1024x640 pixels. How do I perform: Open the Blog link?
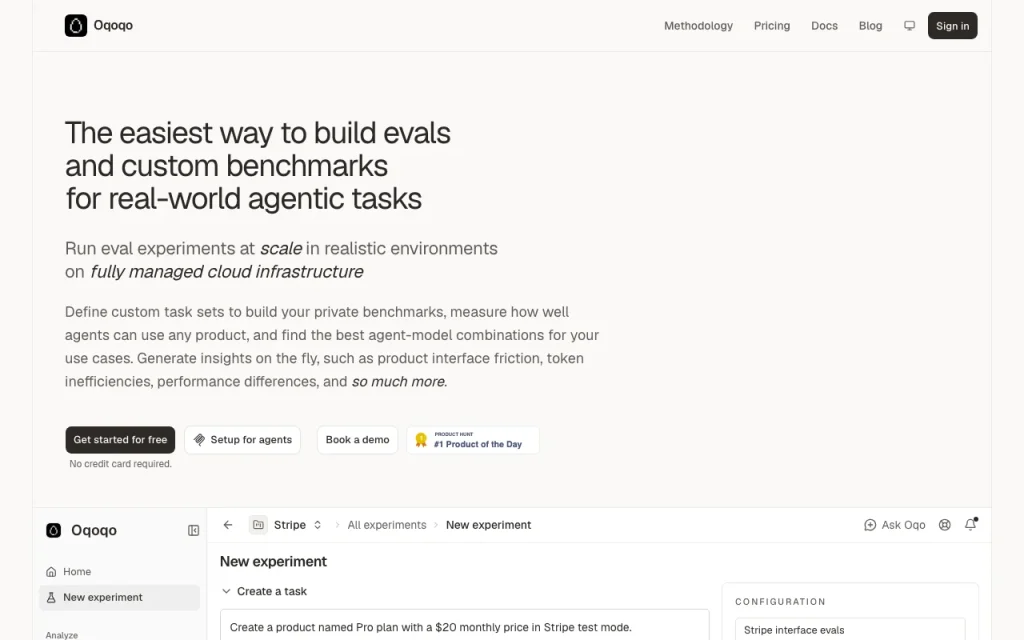[x=870, y=26]
